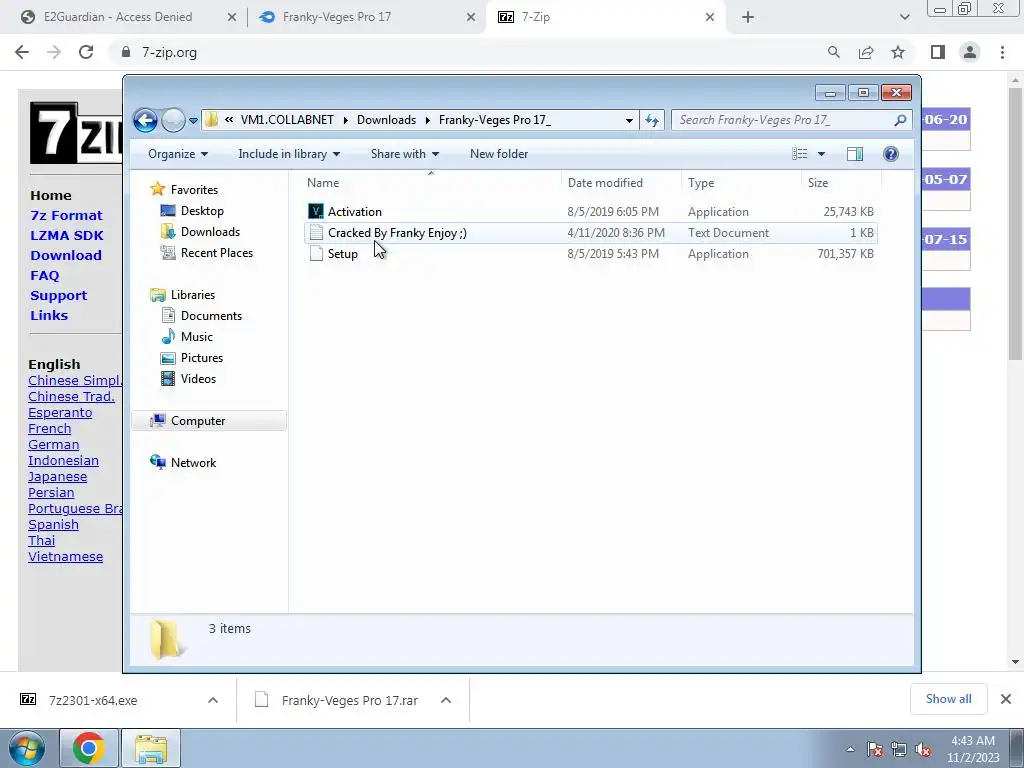Screen dimensions: 1024x768
Task: Open the view options dropdown arrow
Action: (x=822, y=154)
